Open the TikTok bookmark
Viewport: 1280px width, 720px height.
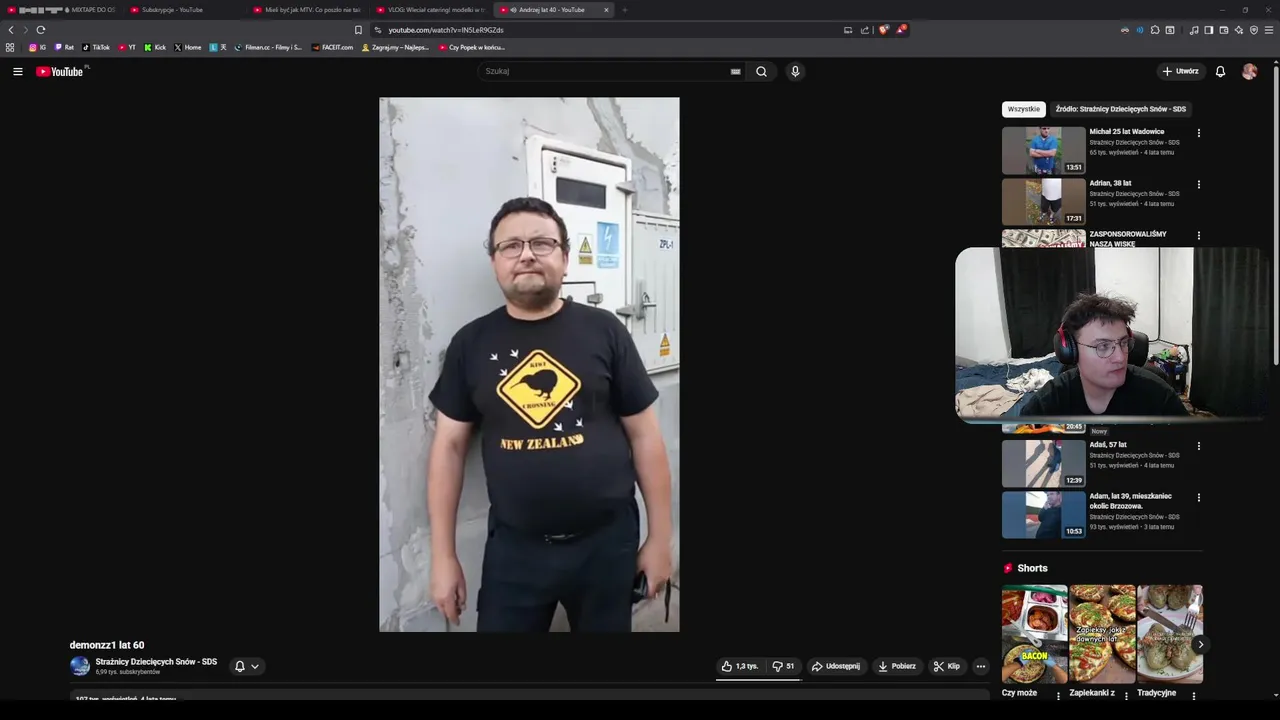click(x=96, y=47)
